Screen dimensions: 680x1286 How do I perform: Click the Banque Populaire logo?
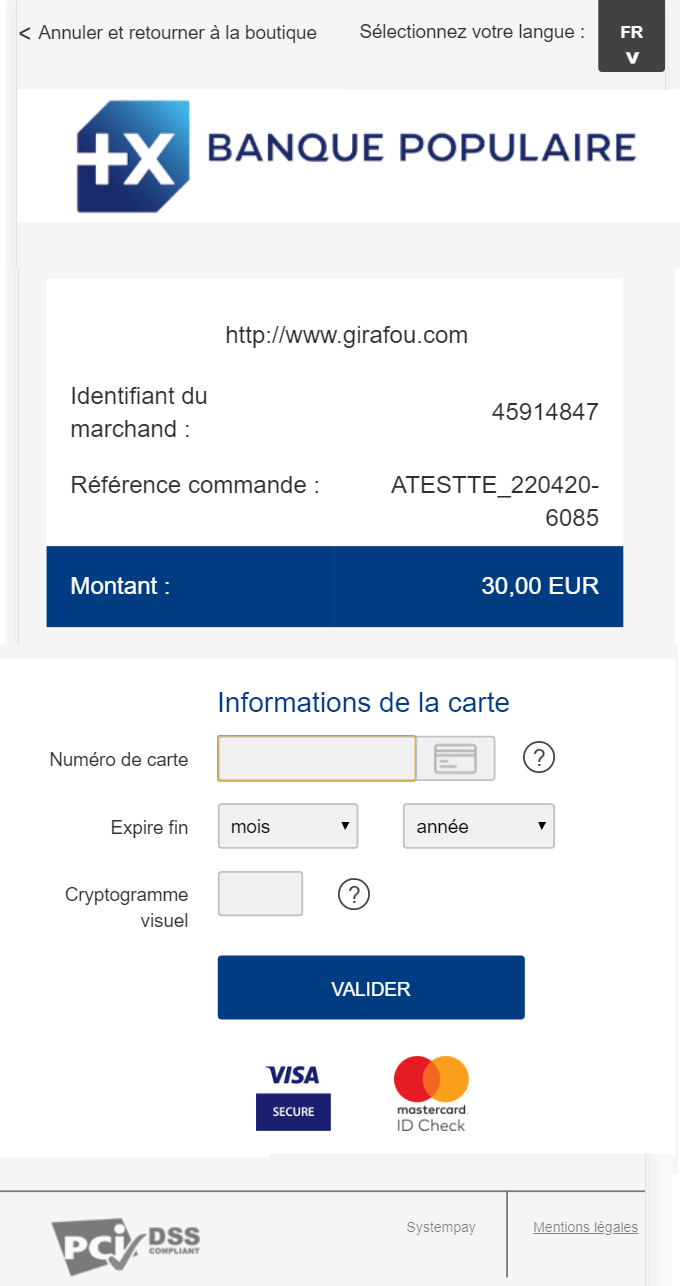pyautogui.click(x=357, y=156)
